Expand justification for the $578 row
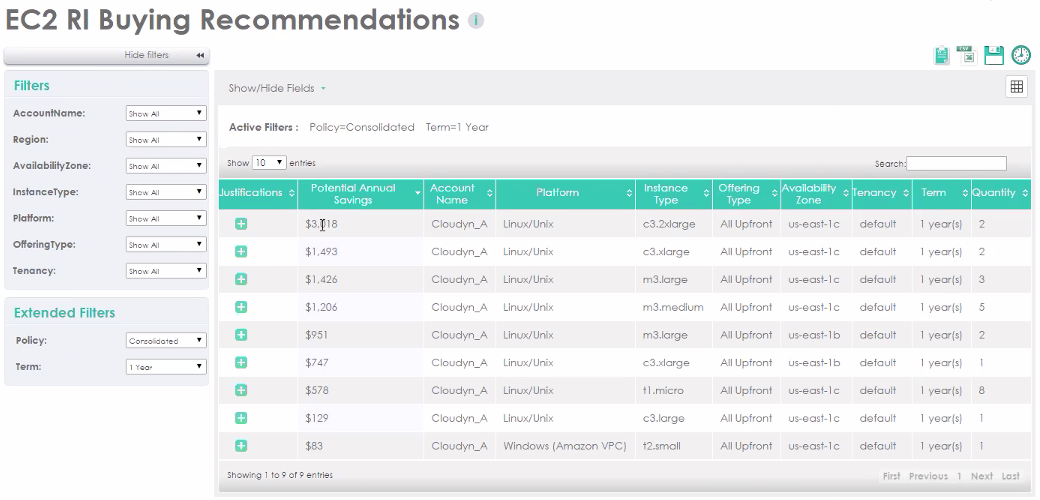This screenshot has height=500, width=1040. pos(241,391)
